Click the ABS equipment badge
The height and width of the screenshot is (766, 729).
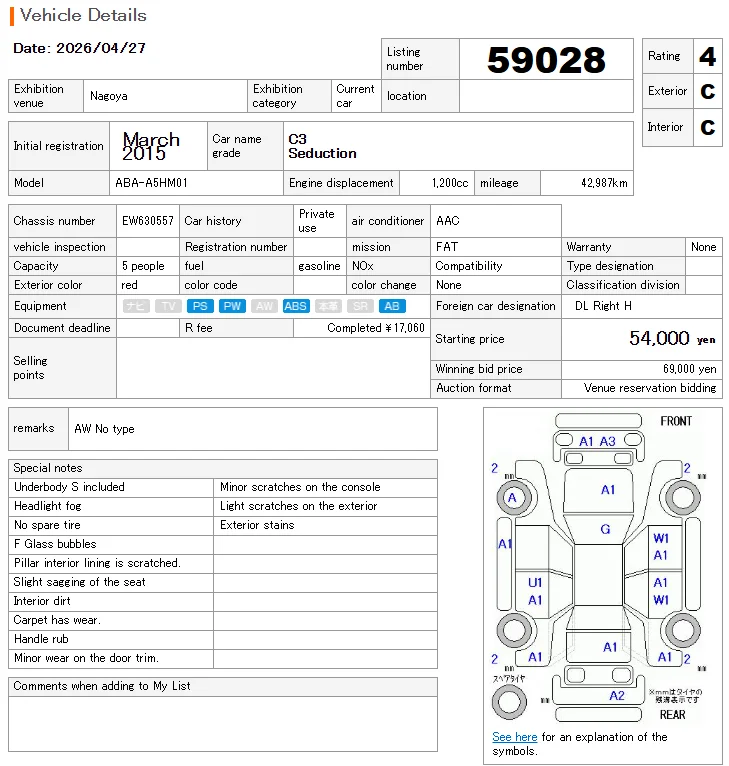click(x=296, y=306)
